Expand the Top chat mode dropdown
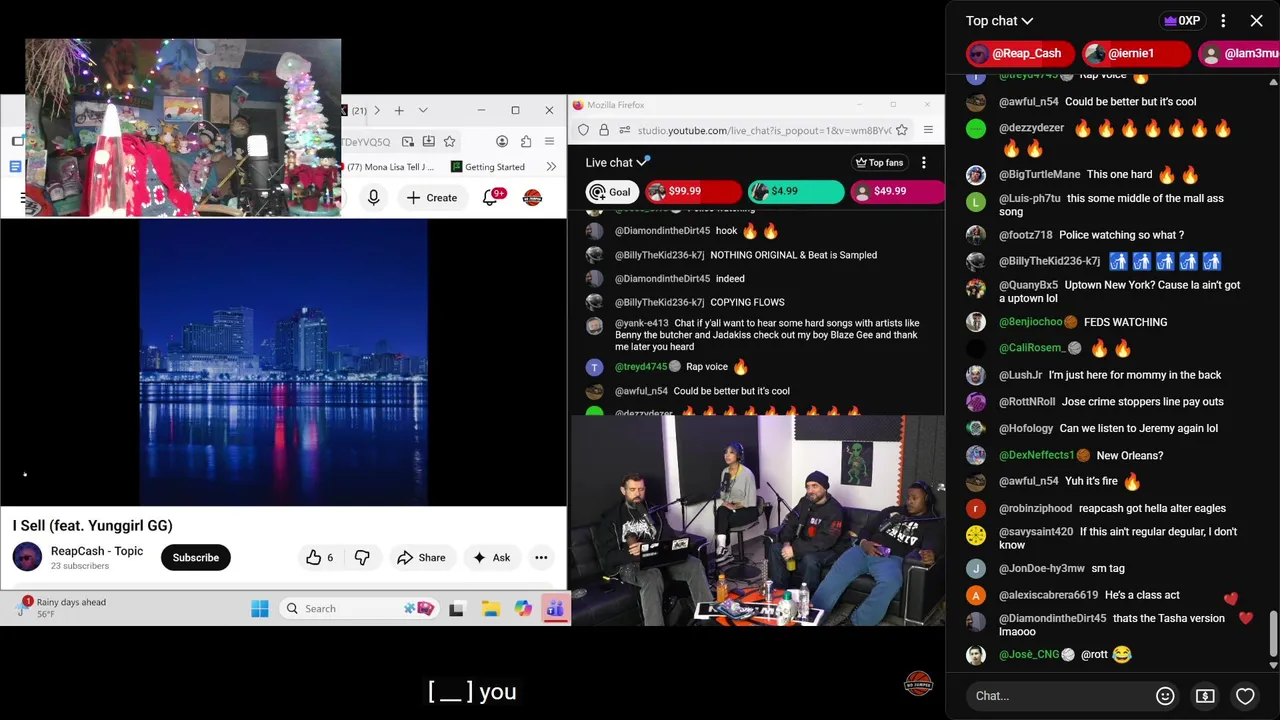1280x720 pixels. coord(999,20)
